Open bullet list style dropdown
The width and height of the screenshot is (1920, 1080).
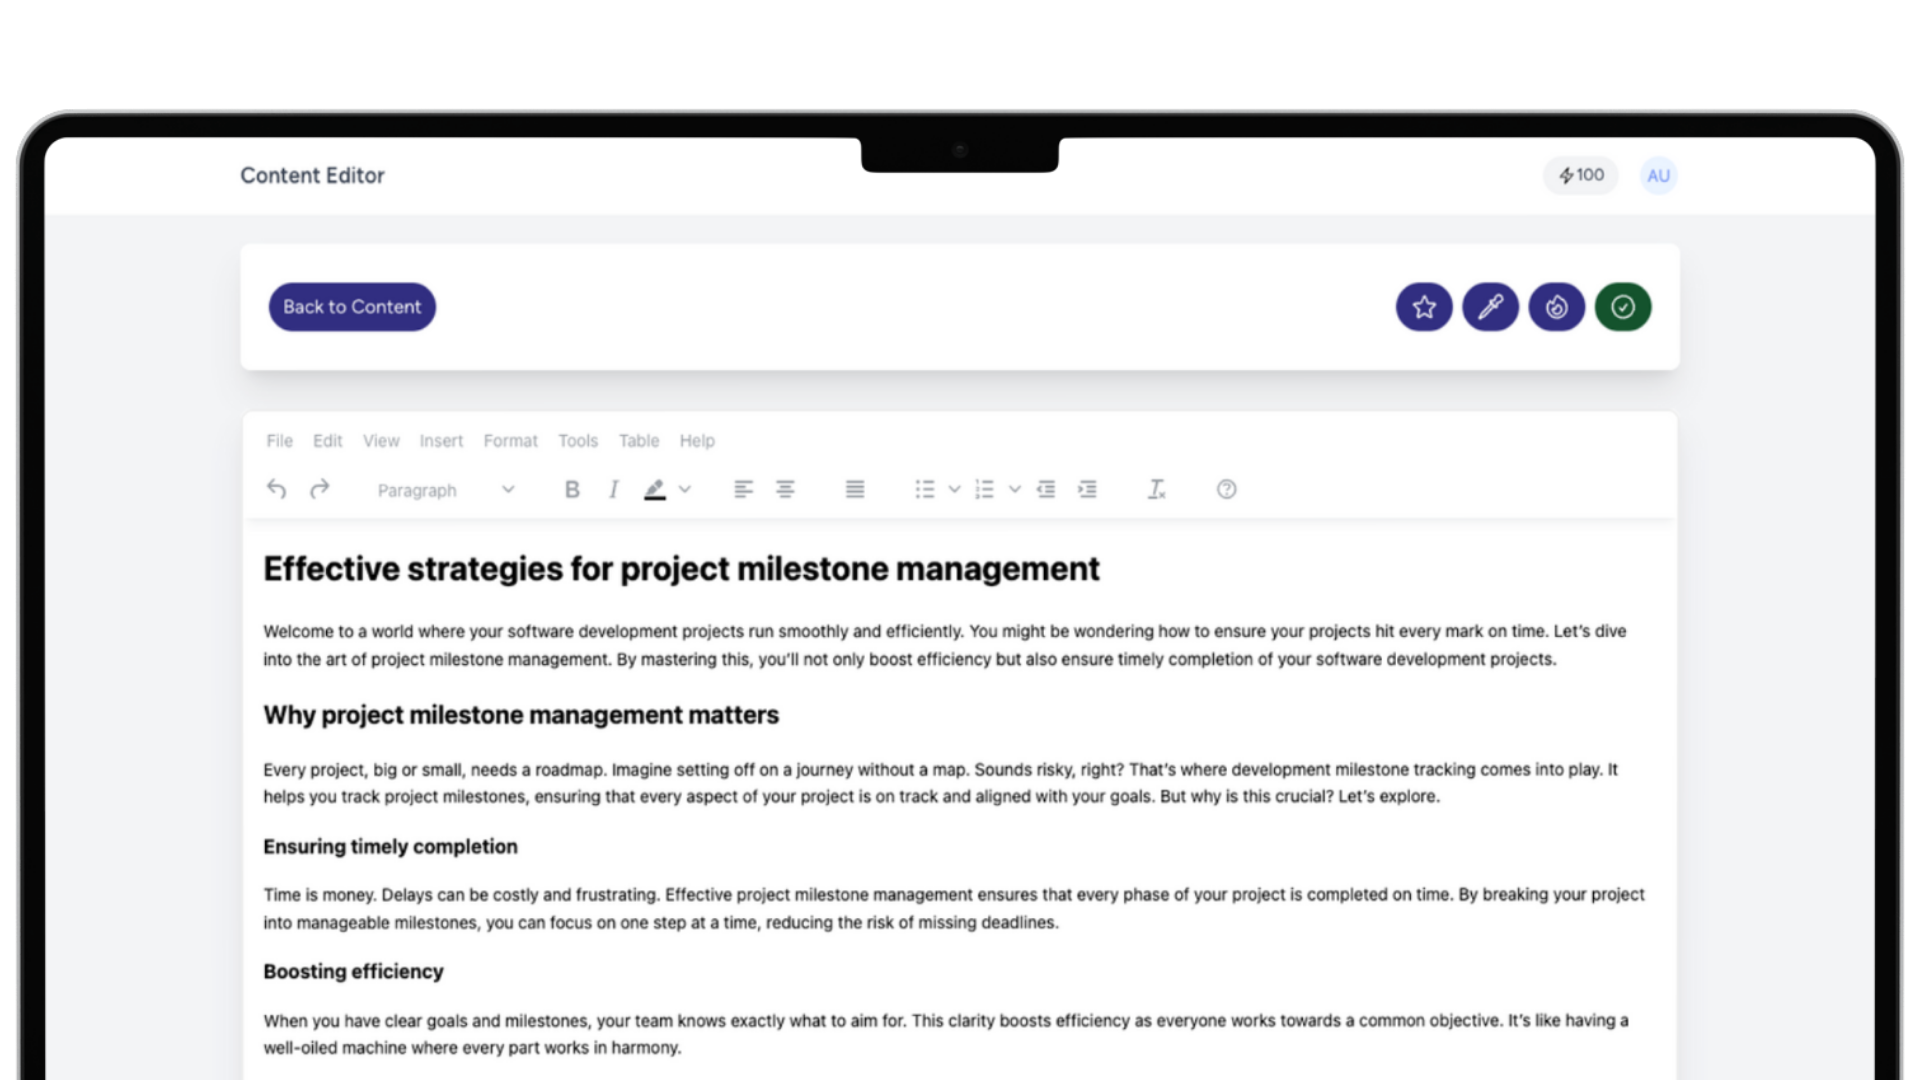tap(954, 489)
